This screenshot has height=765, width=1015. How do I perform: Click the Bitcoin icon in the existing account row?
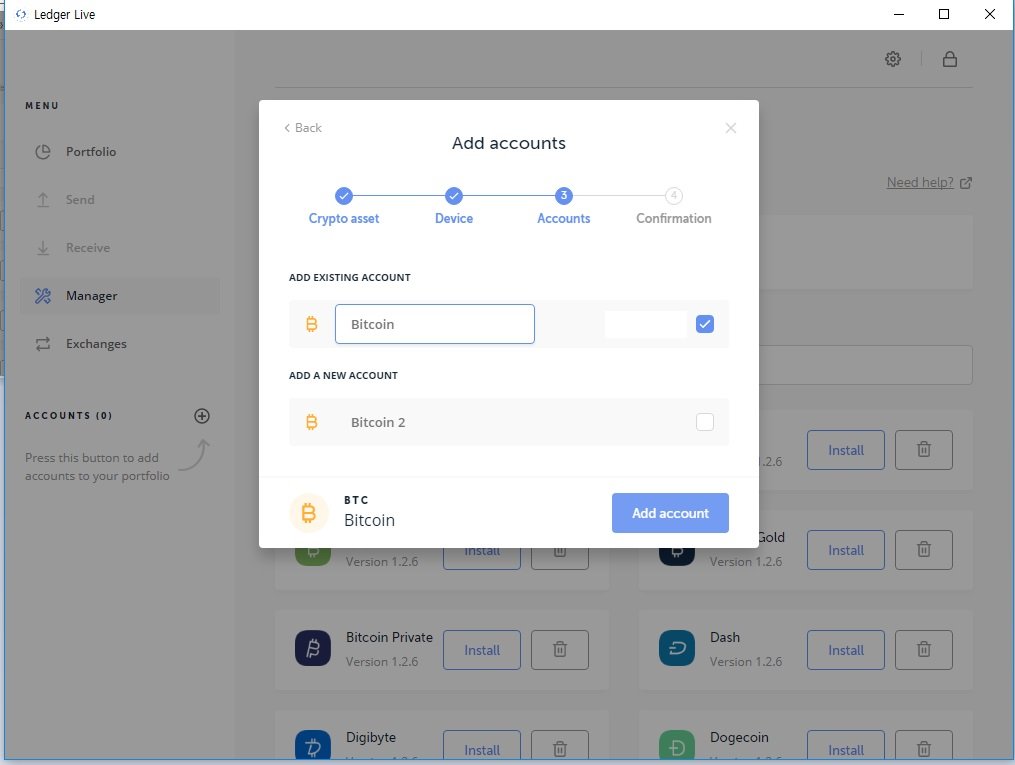[x=311, y=324]
